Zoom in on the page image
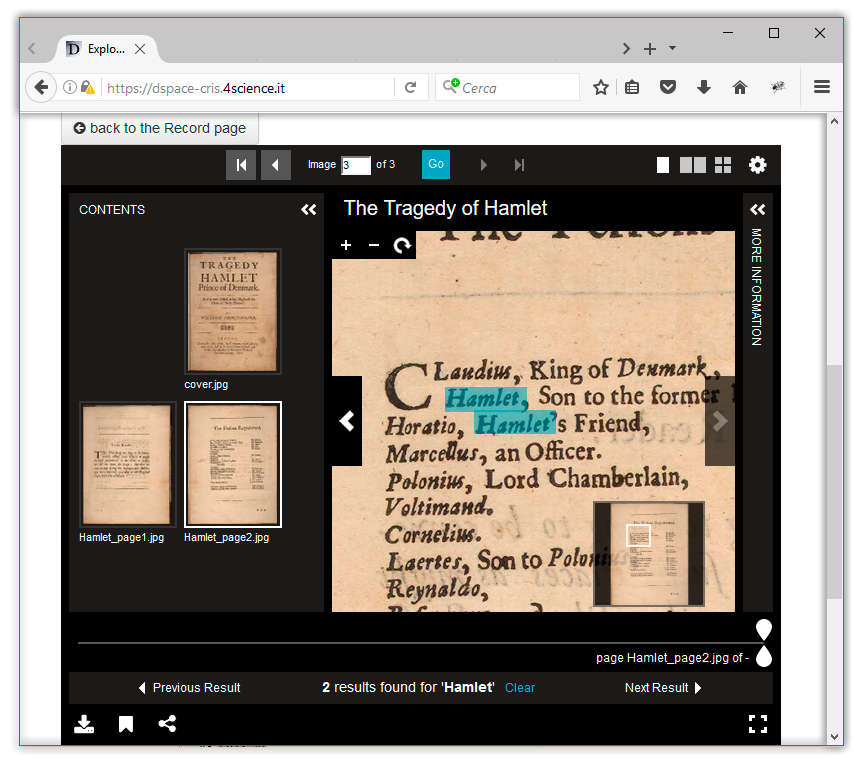Image resolution: width=864 pixels, height=764 pixels. click(x=346, y=245)
